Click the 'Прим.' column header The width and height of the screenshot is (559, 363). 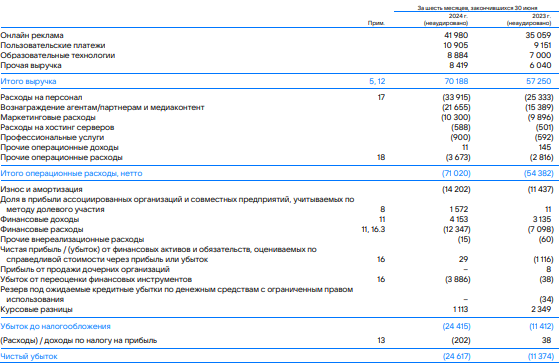pos(376,23)
